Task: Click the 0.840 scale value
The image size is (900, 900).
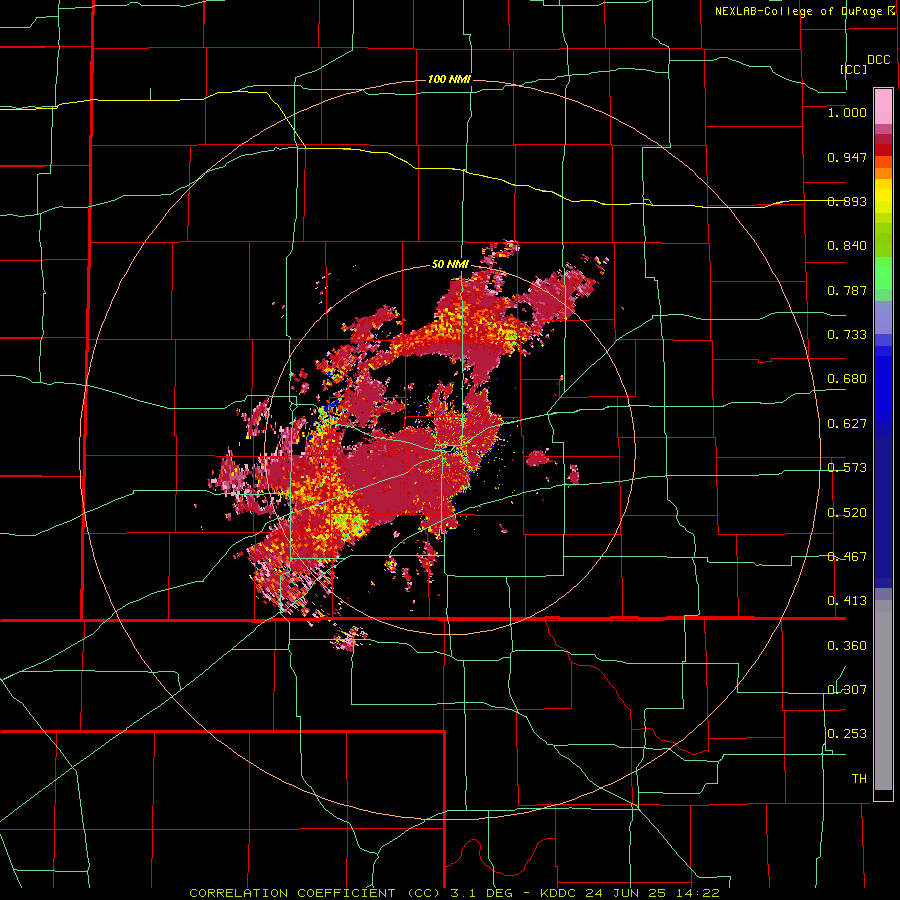Action: (847, 246)
